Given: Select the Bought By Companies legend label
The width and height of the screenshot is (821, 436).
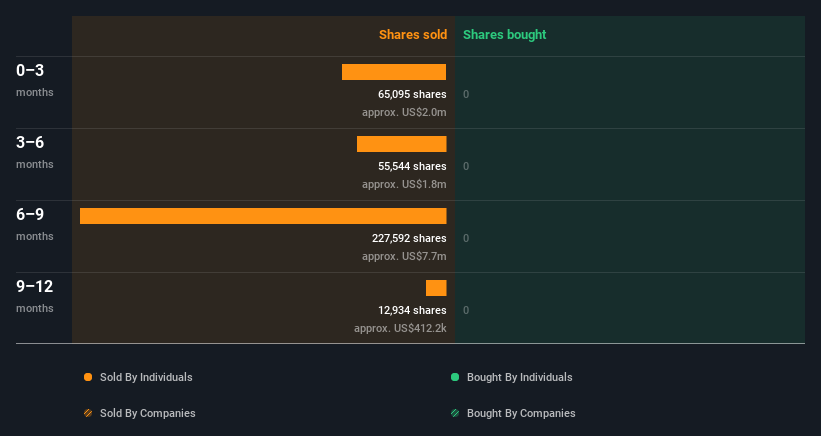Looking at the screenshot, I should click(521, 413).
